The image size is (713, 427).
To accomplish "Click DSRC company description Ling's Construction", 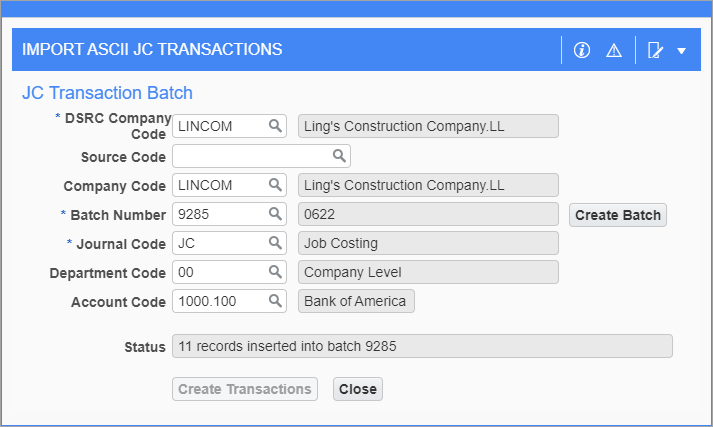I will click(428, 126).
